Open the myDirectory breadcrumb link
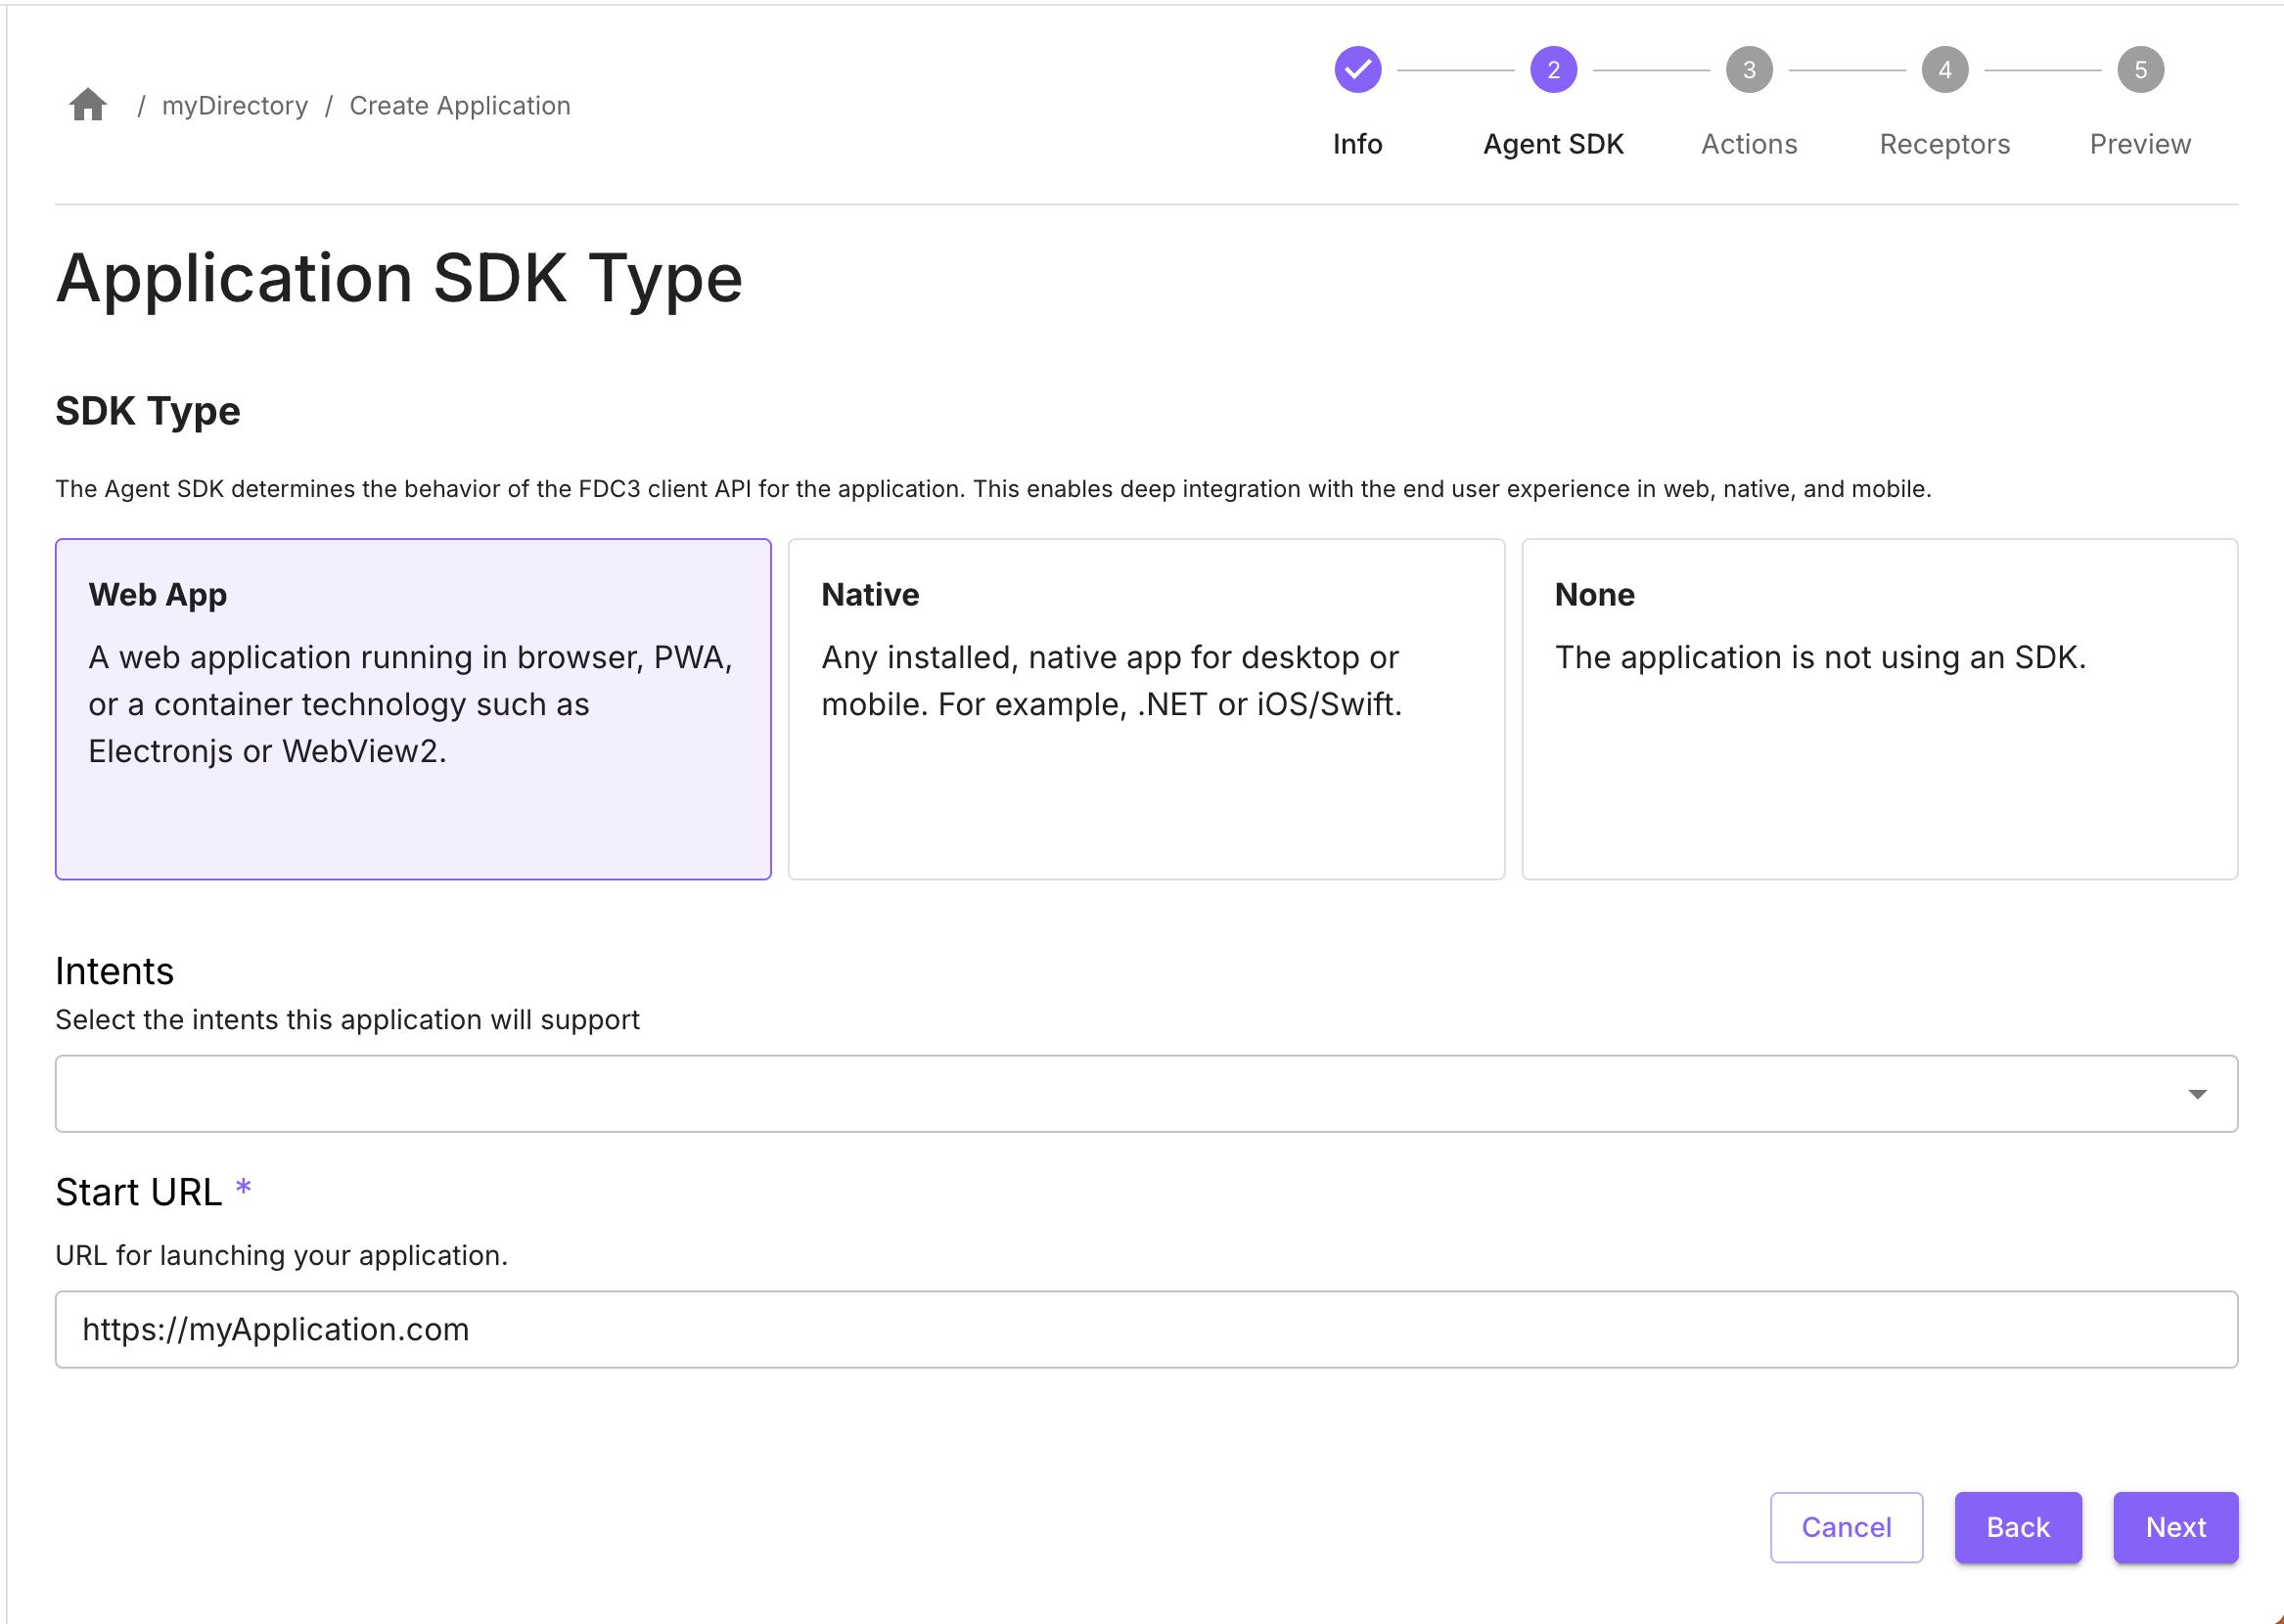 click(x=235, y=105)
